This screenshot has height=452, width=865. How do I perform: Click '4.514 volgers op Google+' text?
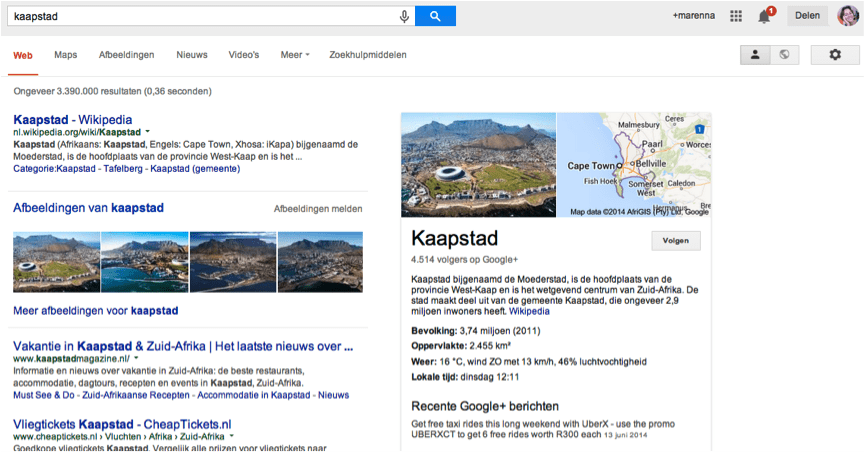click(464, 259)
